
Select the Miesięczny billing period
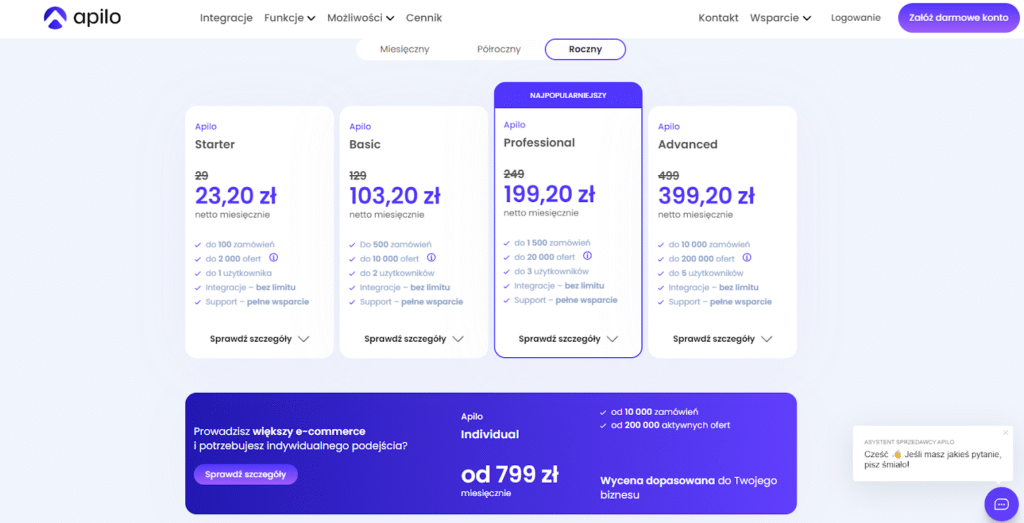tap(404, 49)
